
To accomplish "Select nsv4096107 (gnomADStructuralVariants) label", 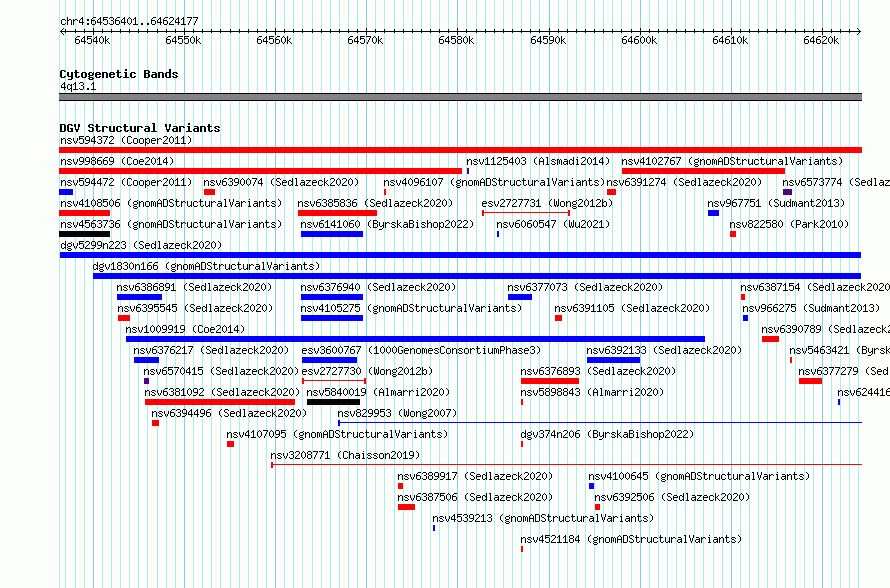I will pyautogui.click(x=494, y=182).
